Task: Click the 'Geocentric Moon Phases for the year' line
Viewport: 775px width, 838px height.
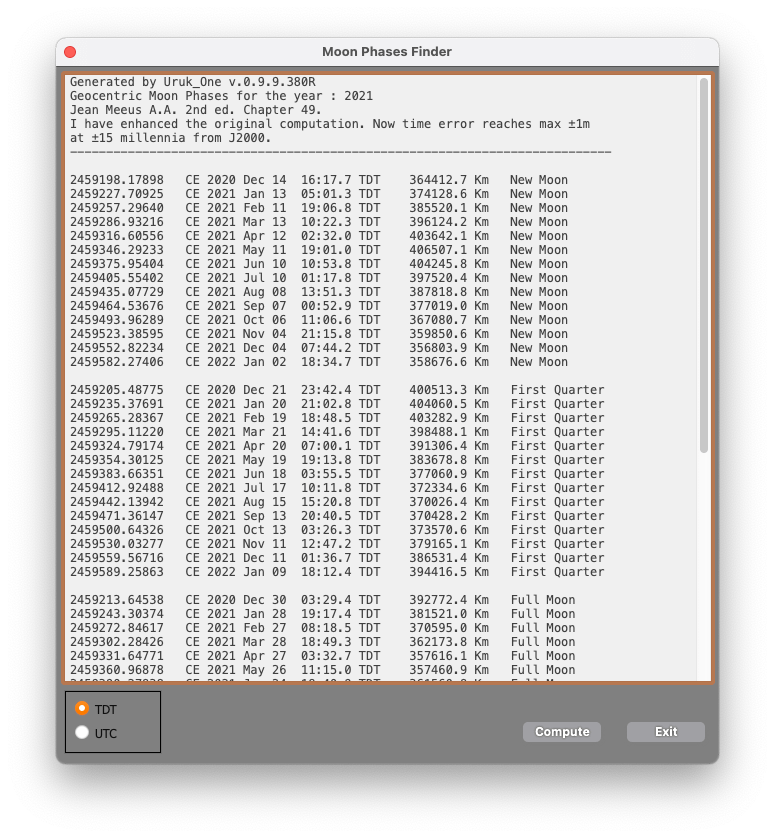Action: [x=221, y=96]
